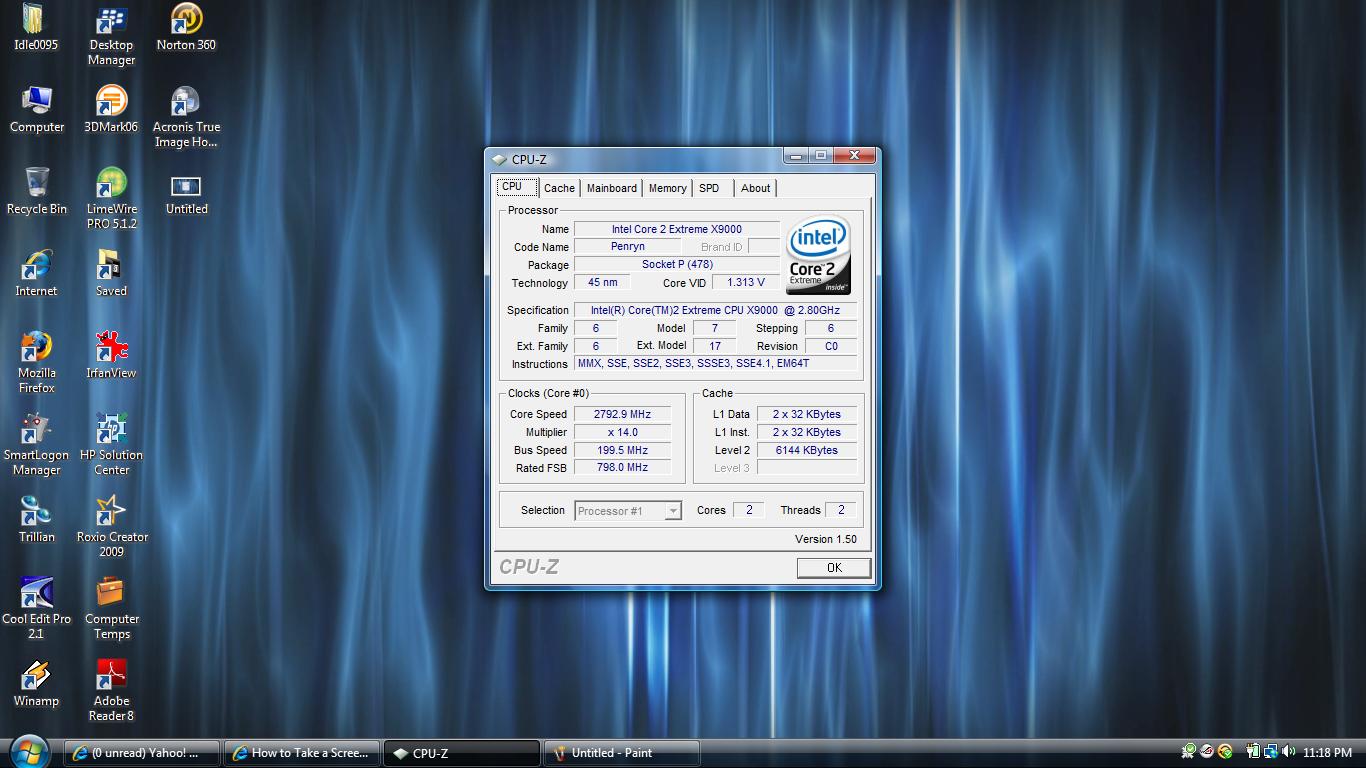Switch to the About tab

point(755,188)
